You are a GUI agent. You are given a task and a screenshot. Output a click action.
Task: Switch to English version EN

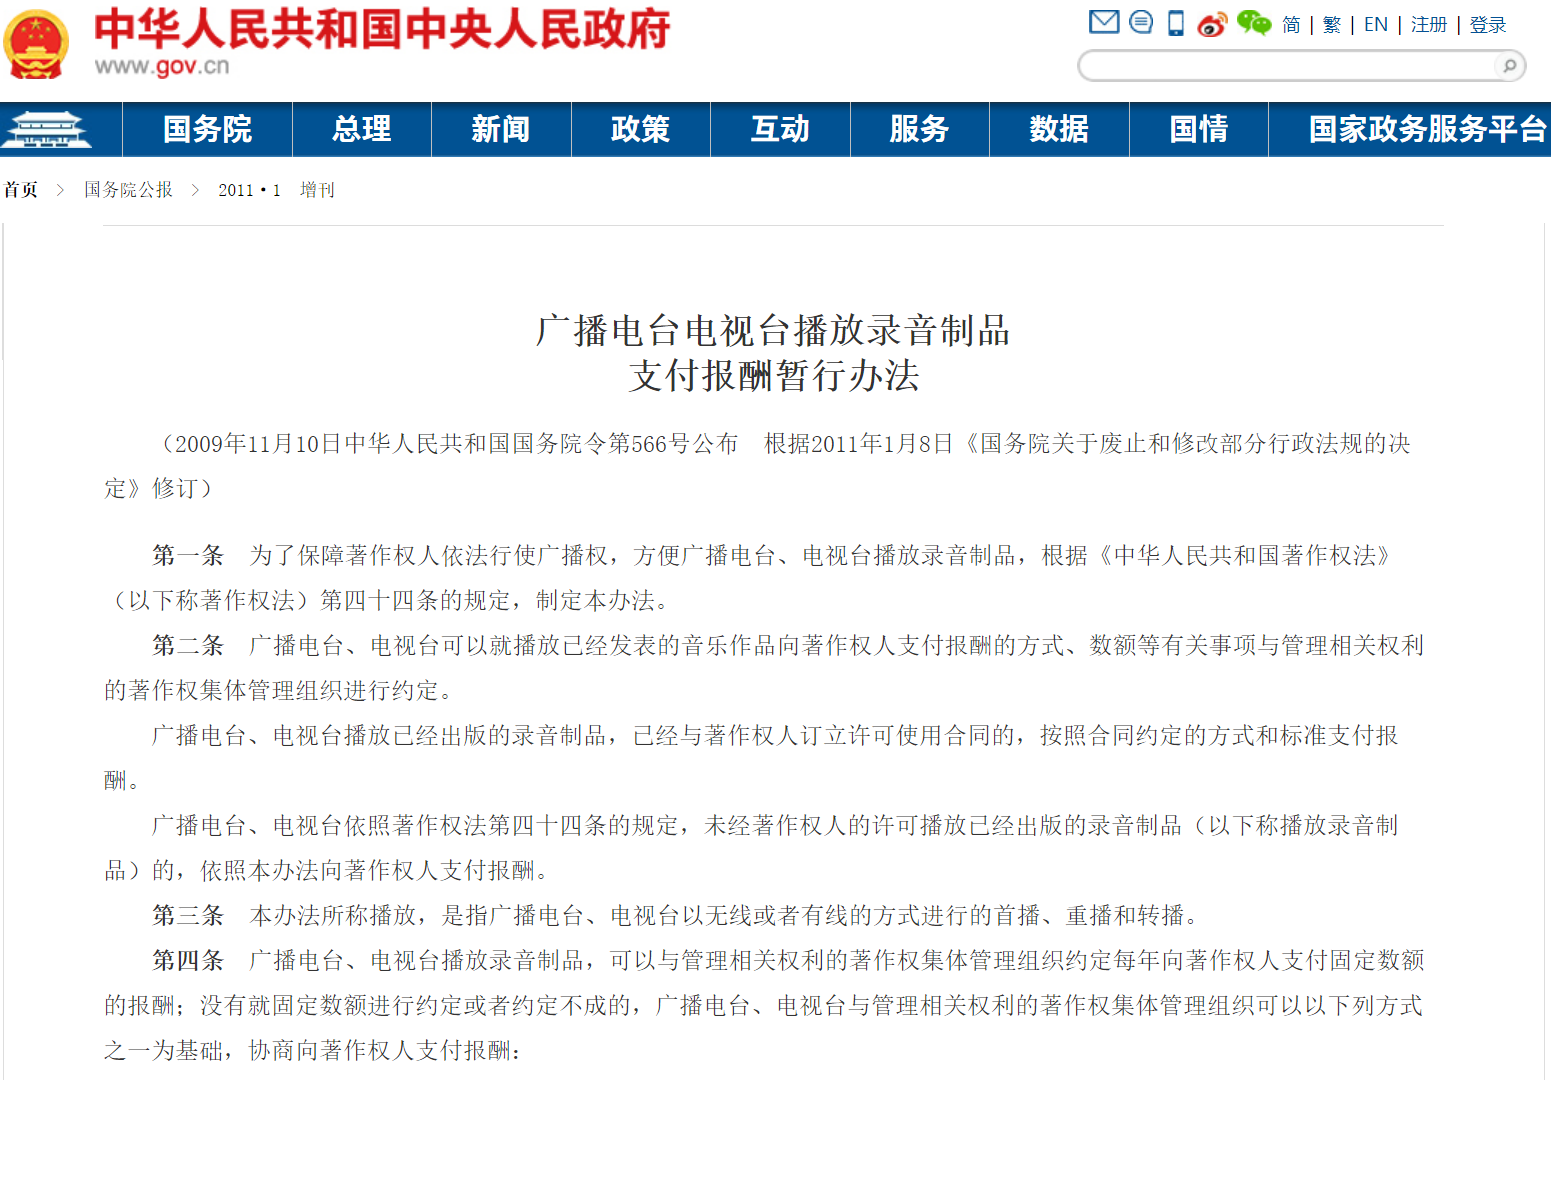(x=1376, y=25)
